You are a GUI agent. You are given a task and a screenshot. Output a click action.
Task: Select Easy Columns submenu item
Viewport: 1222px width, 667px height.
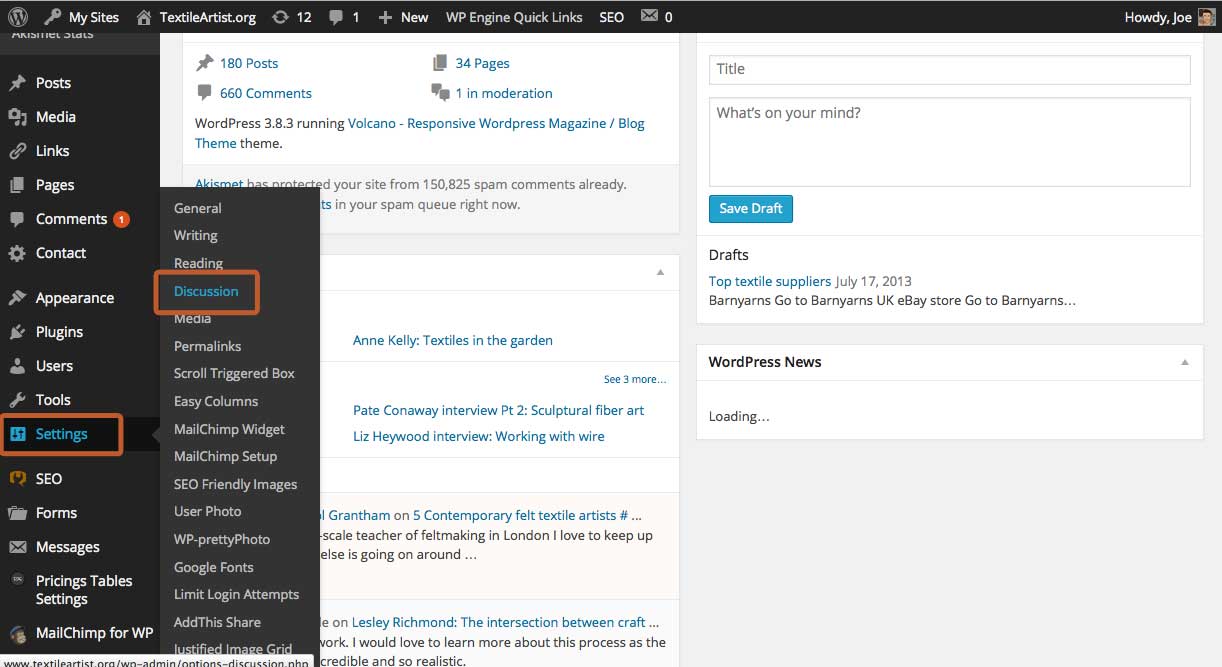click(216, 401)
